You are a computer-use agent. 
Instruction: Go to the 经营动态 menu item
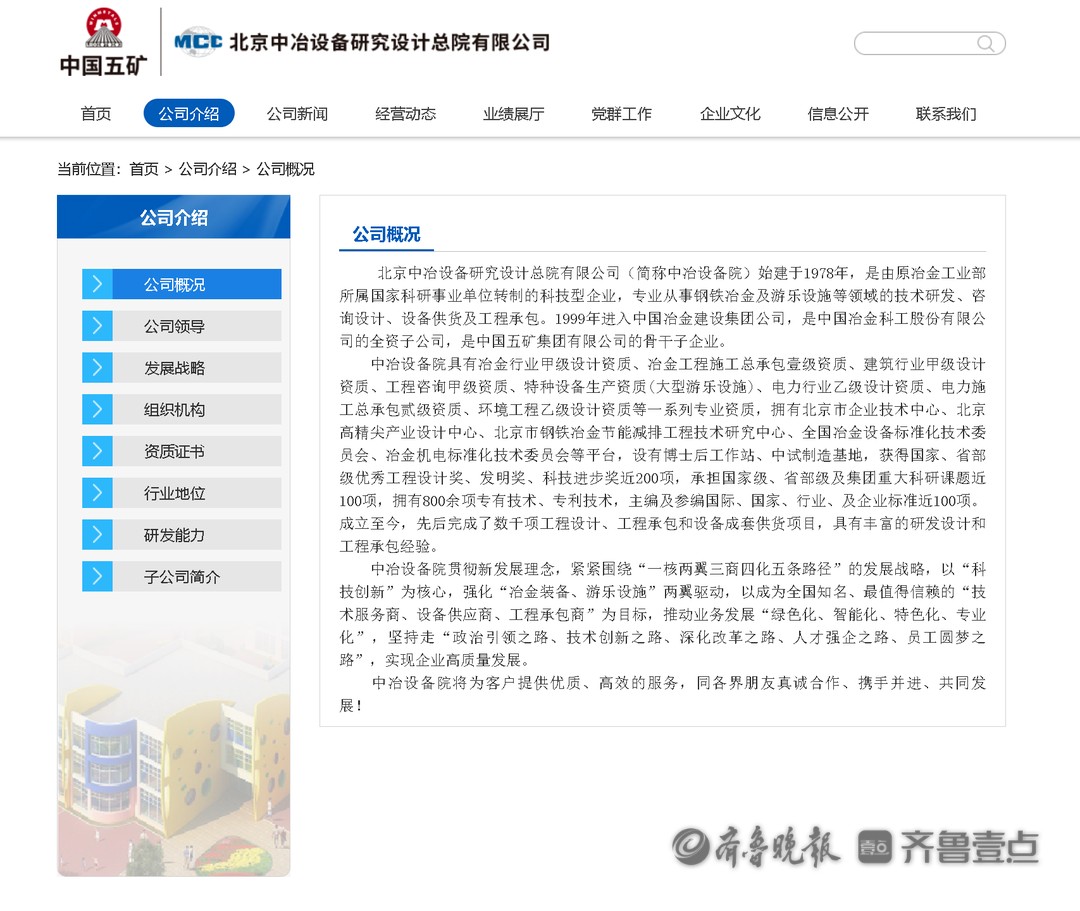click(x=405, y=114)
